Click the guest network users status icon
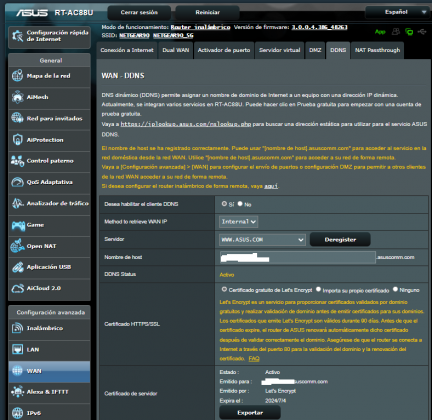The height and width of the screenshot is (420, 432). click(x=396, y=32)
